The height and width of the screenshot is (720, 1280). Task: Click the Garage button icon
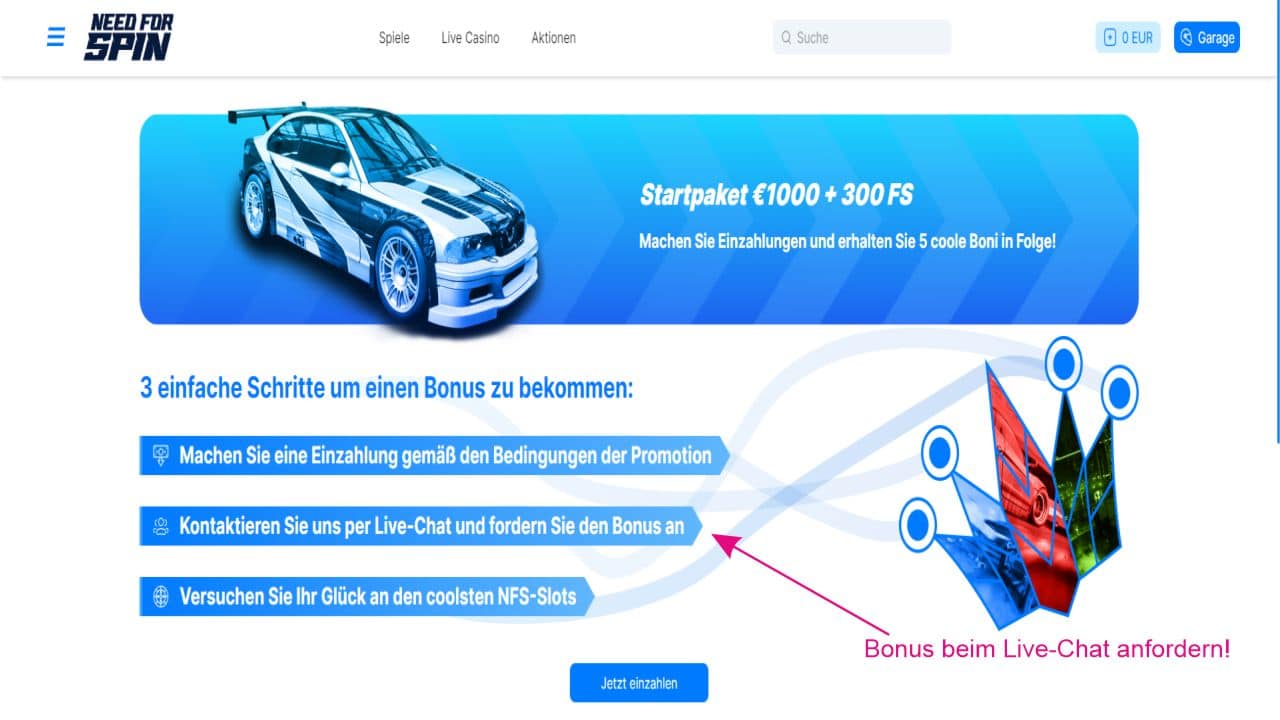point(1186,38)
